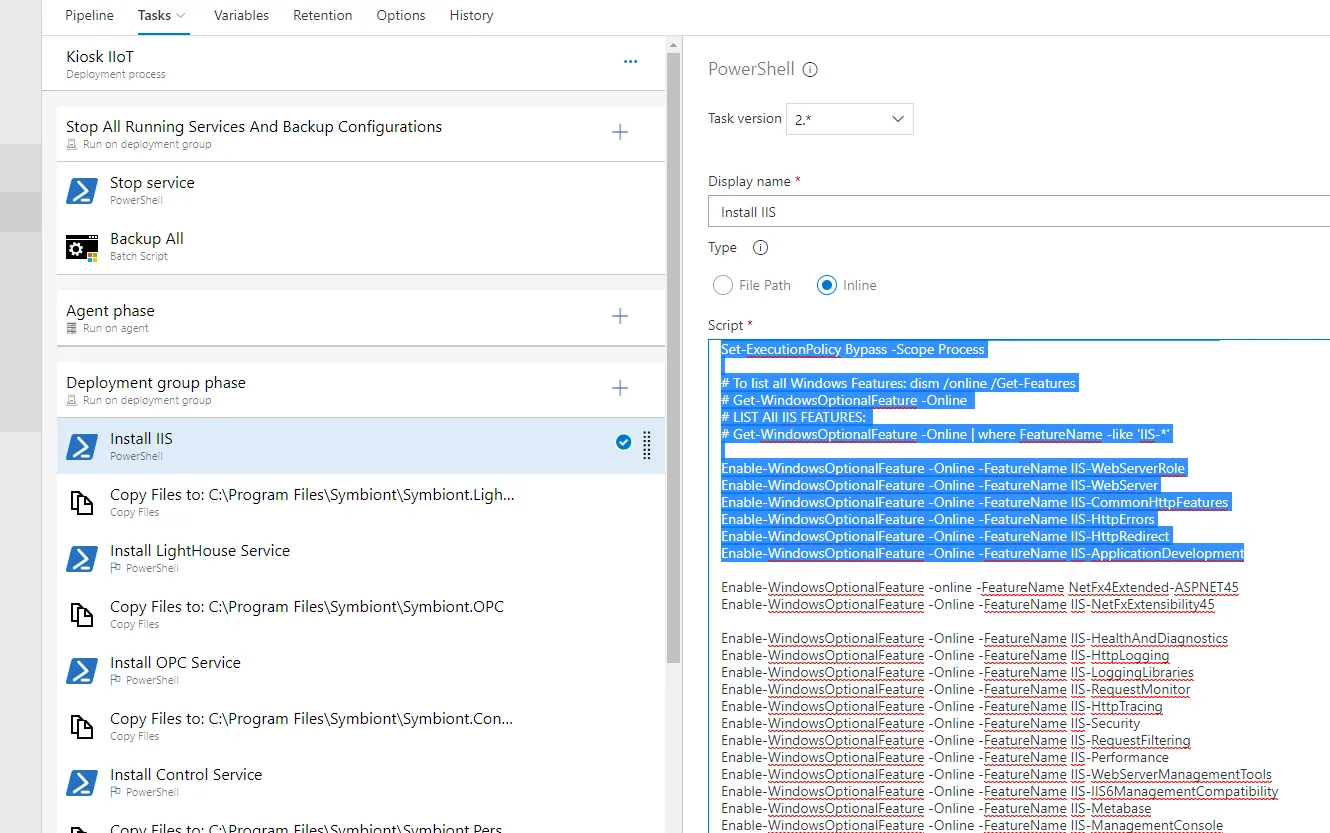Image resolution: width=1330 pixels, height=833 pixels.
Task: Click the Agent phase server icon
Action: pyautogui.click(x=71, y=328)
